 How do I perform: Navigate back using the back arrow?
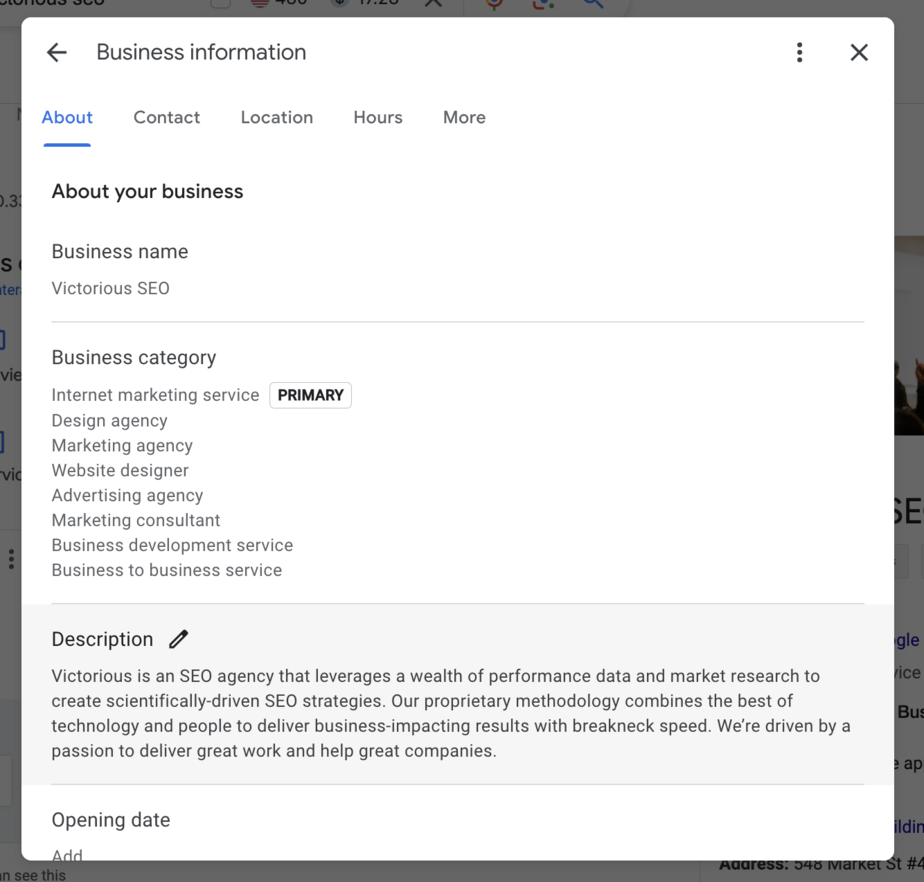[57, 52]
